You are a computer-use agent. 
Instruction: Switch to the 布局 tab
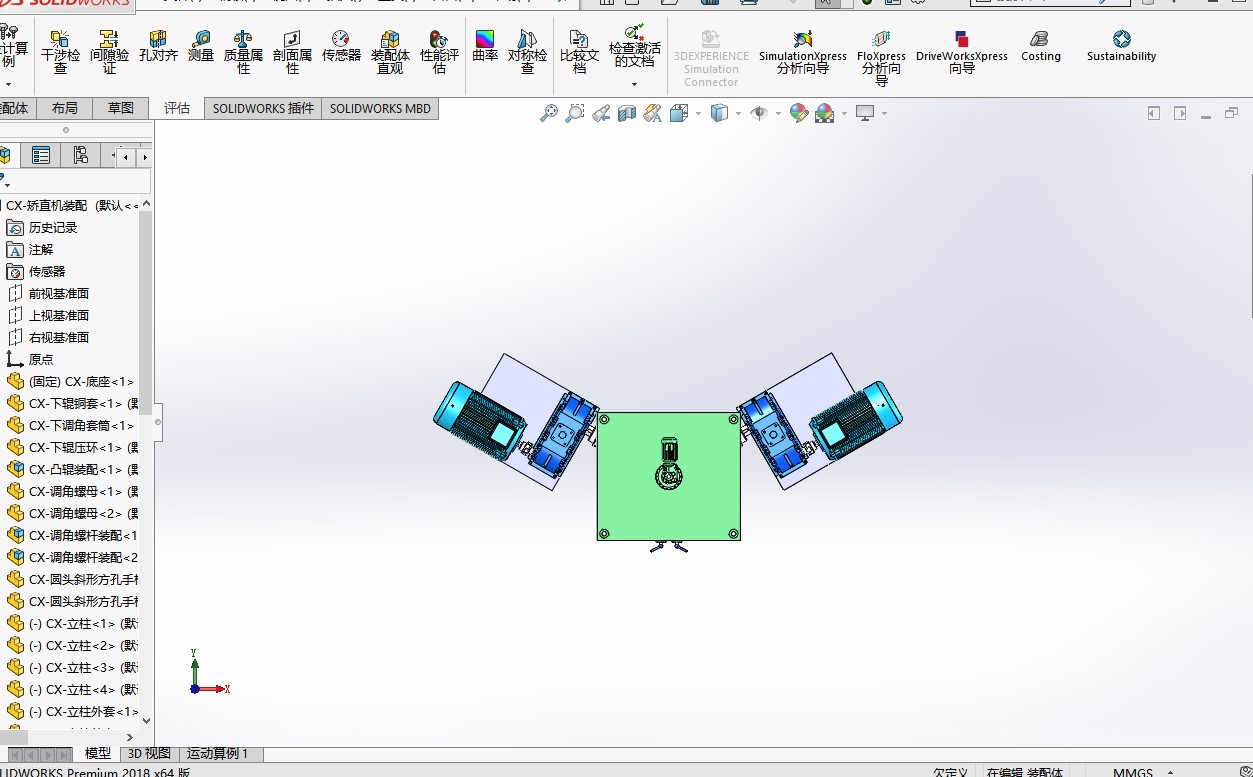click(x=64, y=108)
